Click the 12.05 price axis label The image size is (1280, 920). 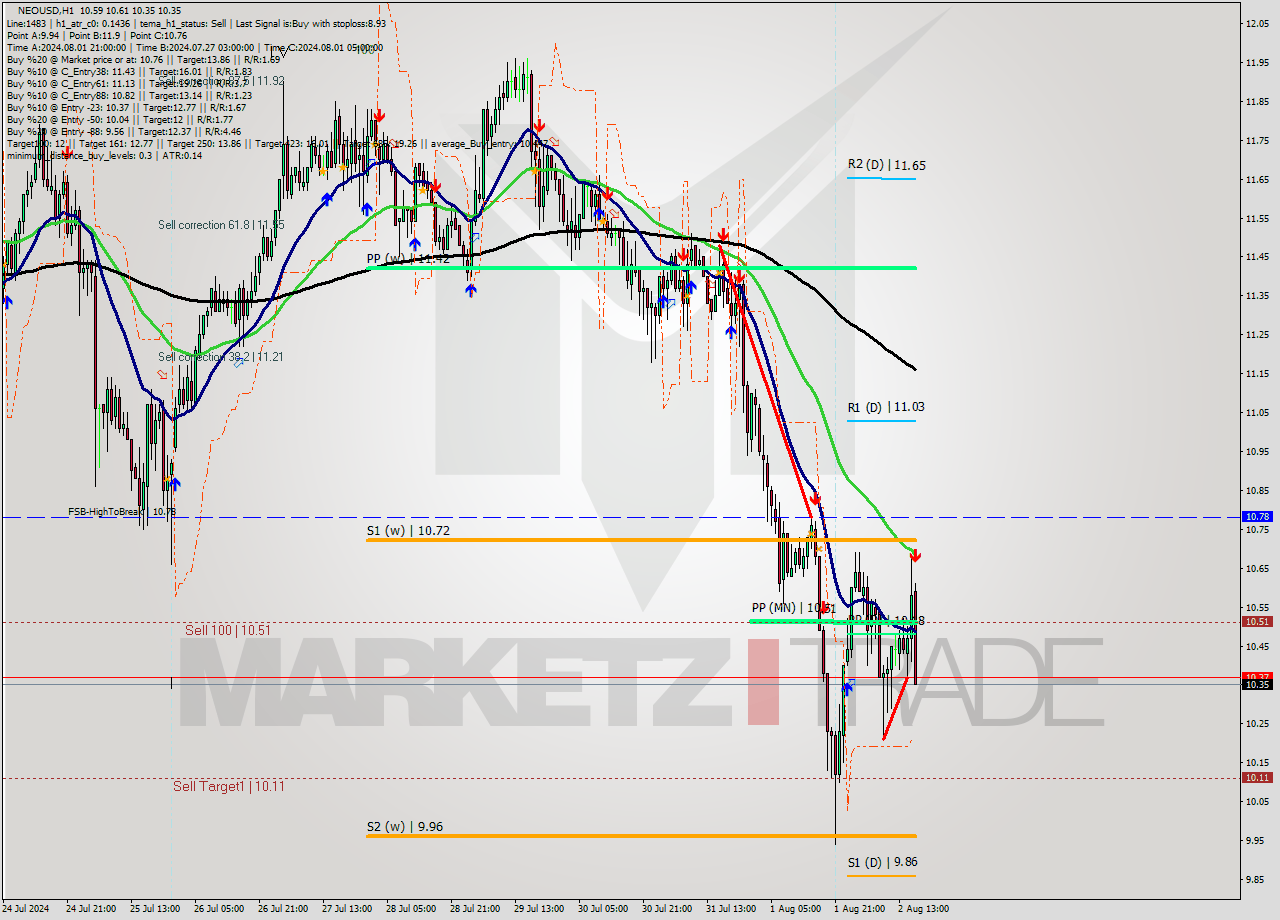[1257, 23]
